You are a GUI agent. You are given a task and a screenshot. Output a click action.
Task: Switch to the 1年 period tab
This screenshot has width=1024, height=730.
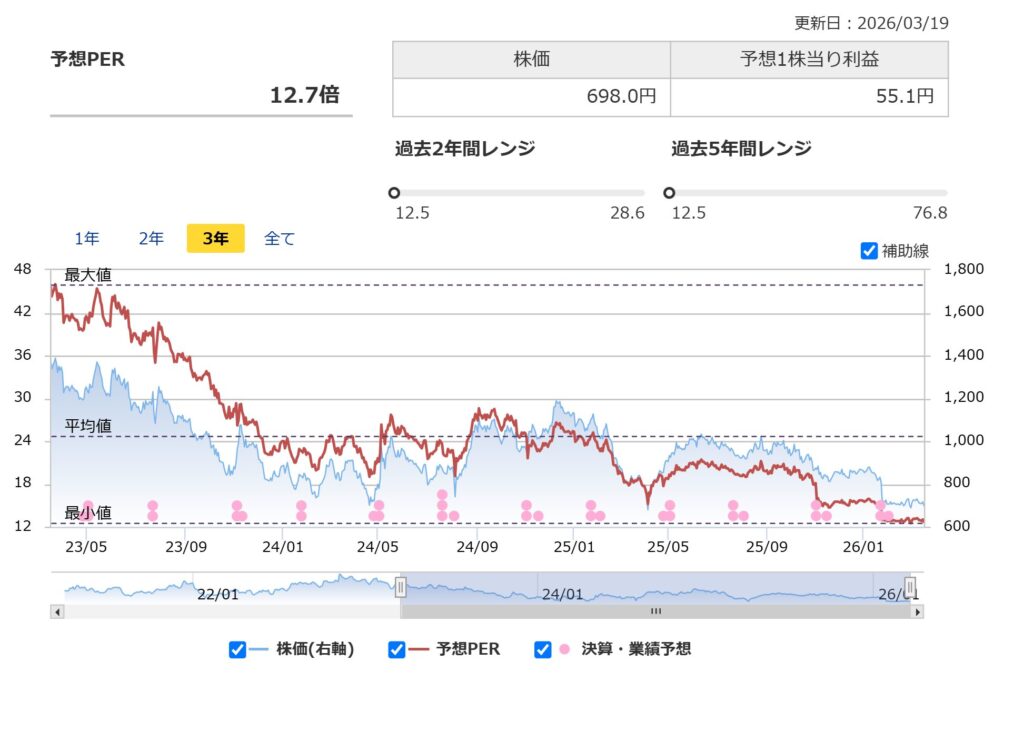pyautogui.click(x=87, y=238)
